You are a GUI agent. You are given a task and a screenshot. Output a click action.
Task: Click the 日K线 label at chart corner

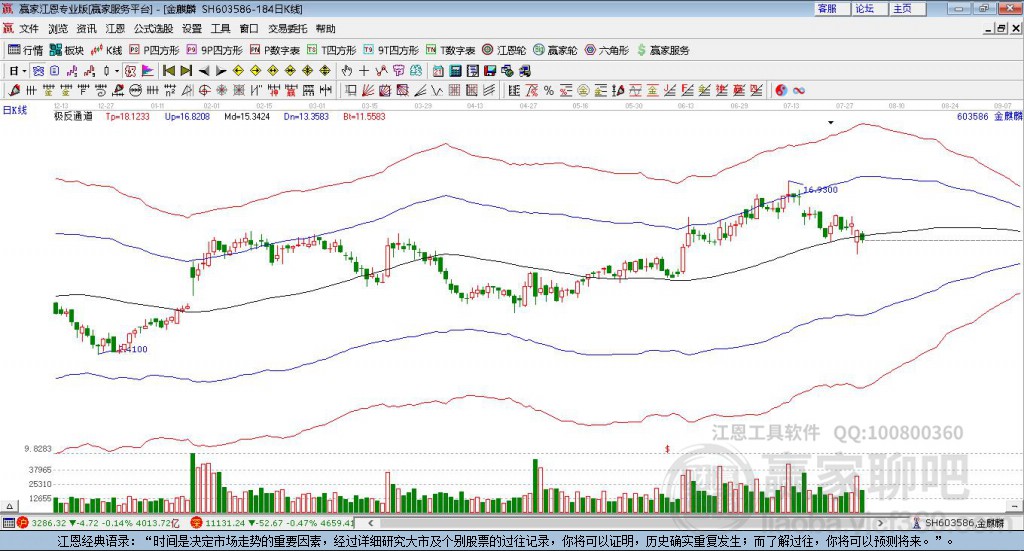[x=15, y=110]
